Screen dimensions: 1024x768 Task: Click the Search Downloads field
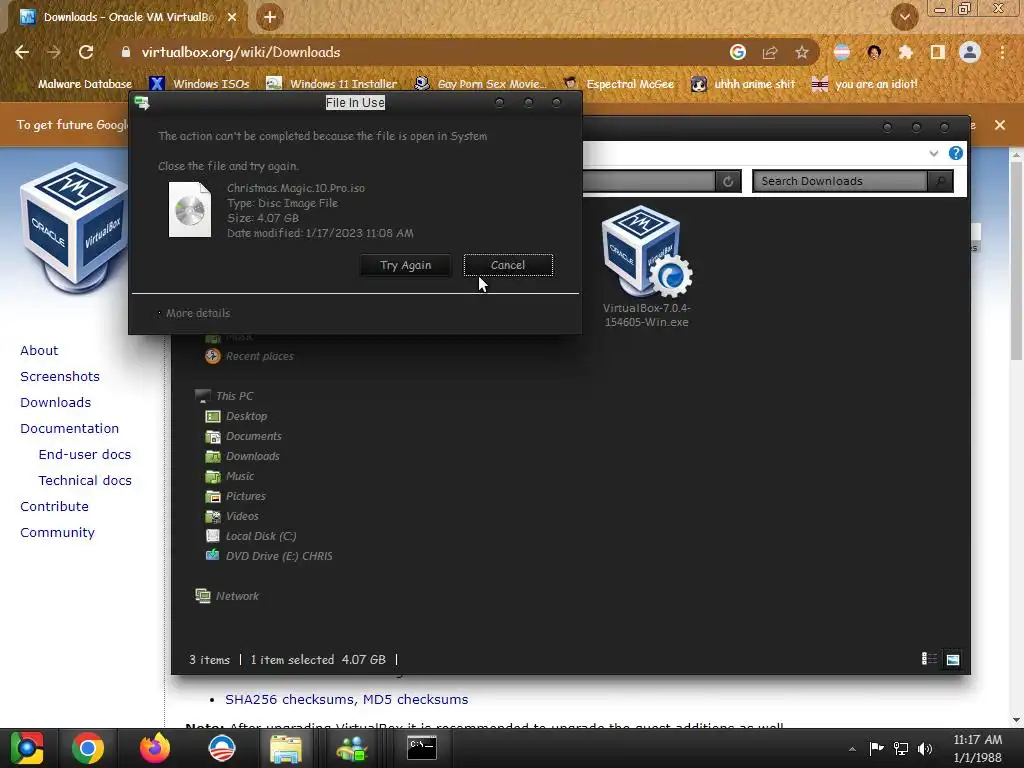pos(840,182)
